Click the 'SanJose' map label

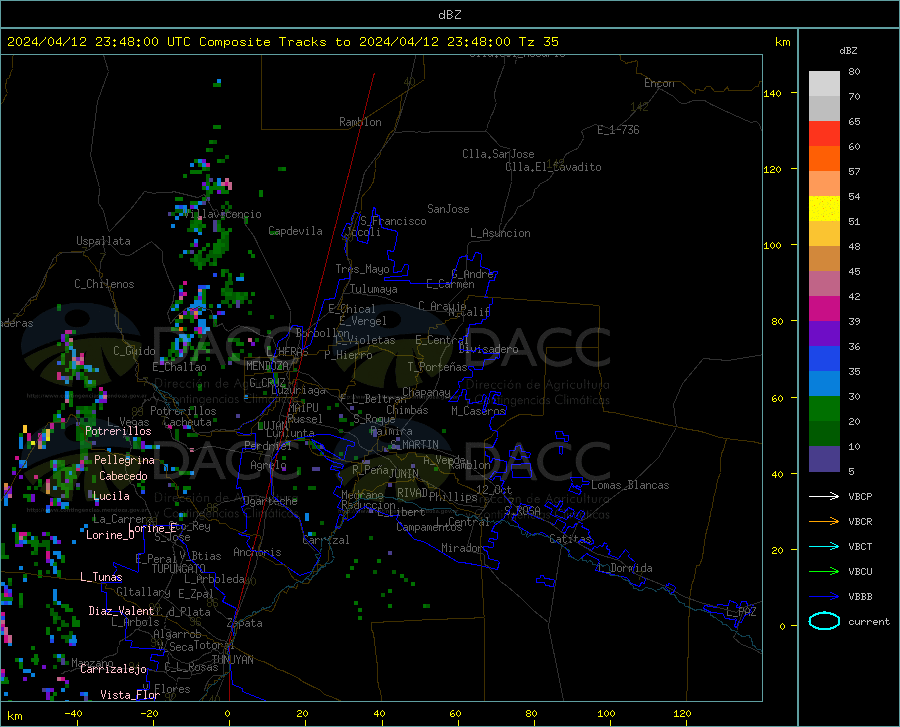[x=448, y=209]
